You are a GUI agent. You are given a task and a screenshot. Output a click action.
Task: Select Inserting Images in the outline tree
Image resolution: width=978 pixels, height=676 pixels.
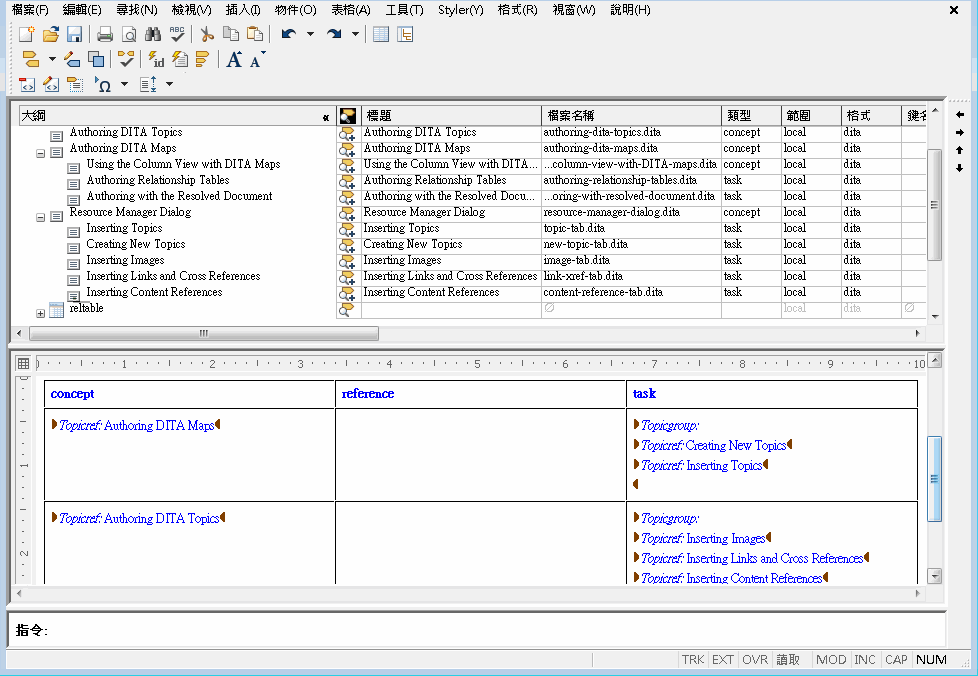[x=125, y=260]
